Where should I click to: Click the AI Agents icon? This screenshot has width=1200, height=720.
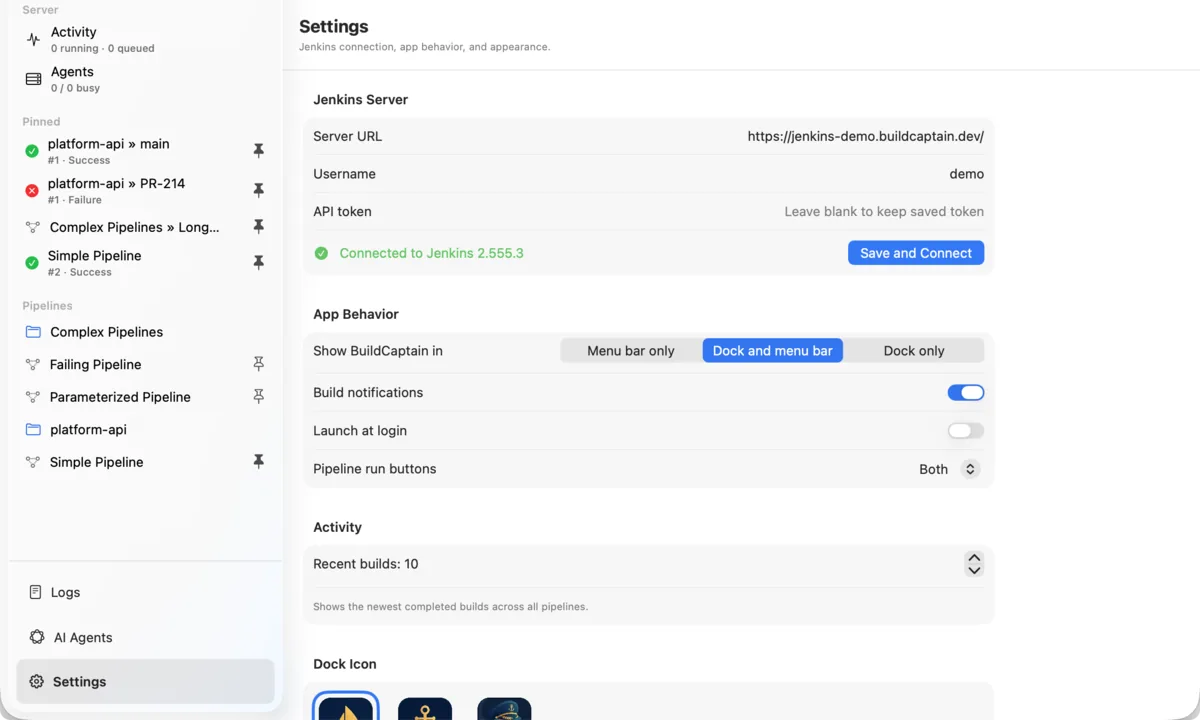(x=37, y=637)
